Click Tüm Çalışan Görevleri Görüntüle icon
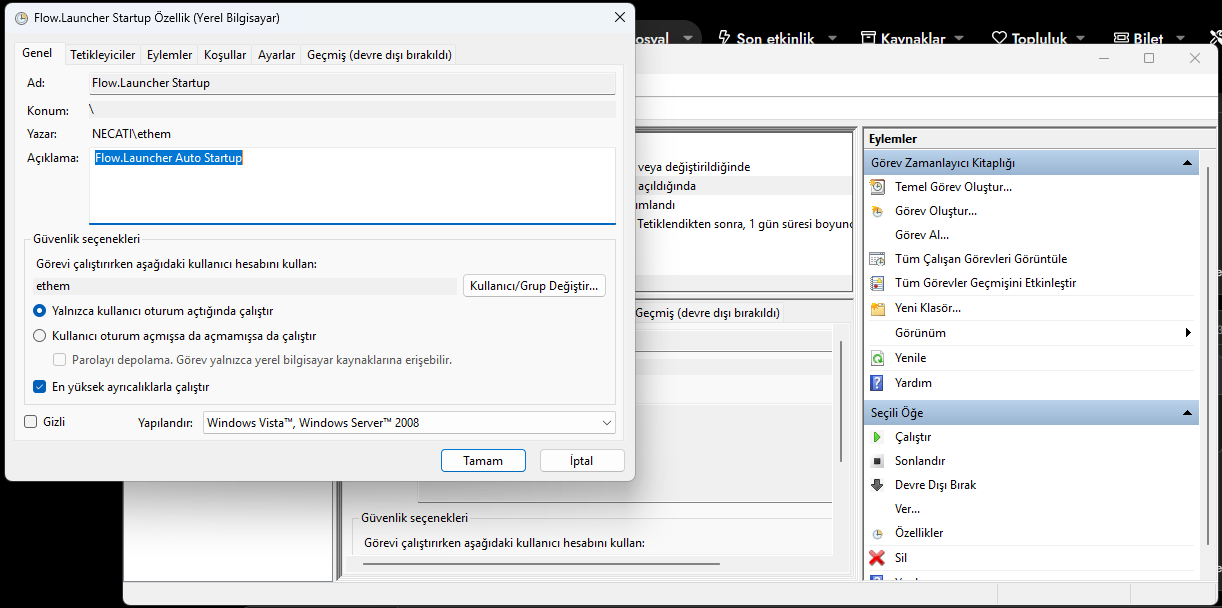Screen dimensions: 1222x608 877,259
